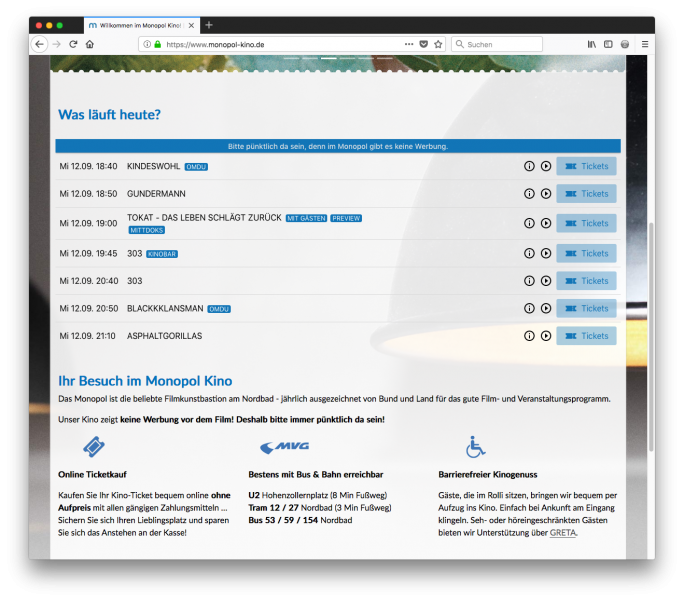Click the GUNDERMANN film title
Image resolution: width=684 pixels, height=600 pixels.
(156, 194)
